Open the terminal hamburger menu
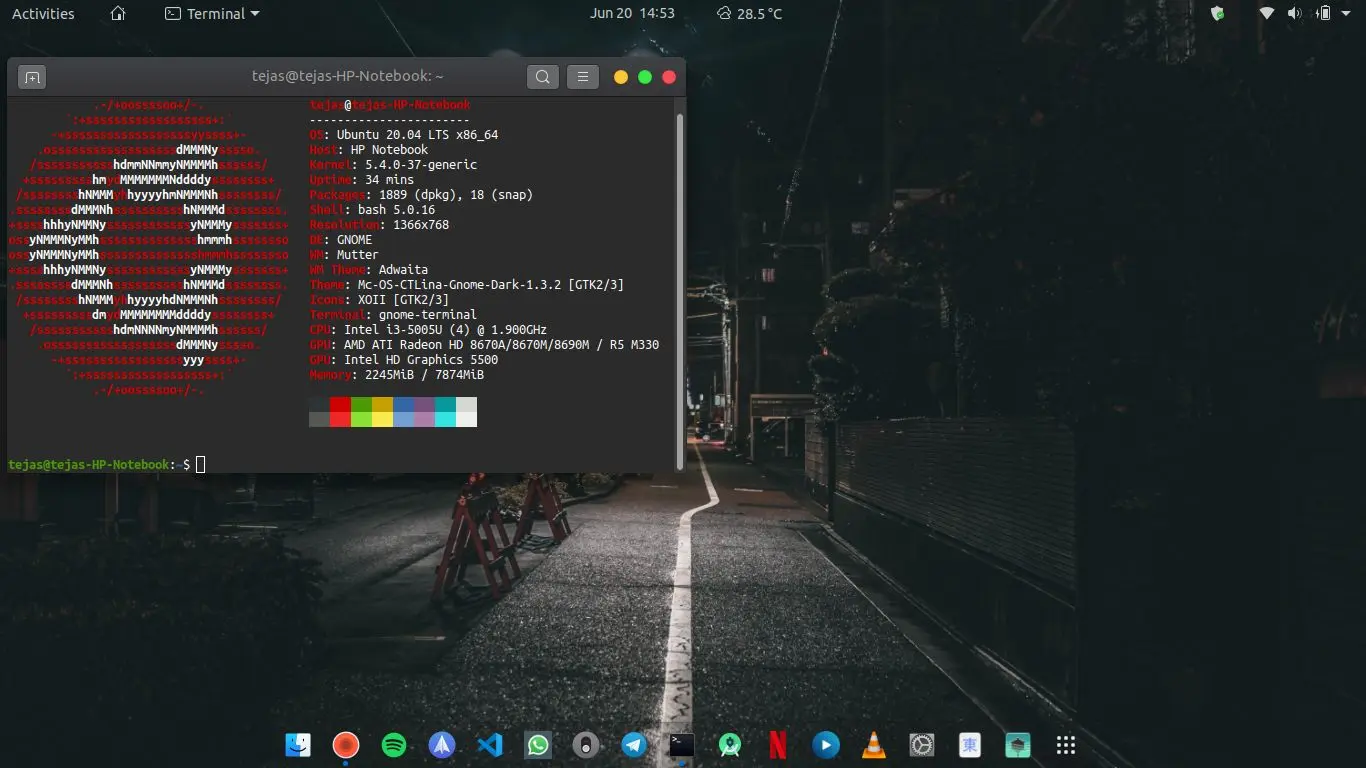Viewport: 1366px width, 768px height. coord(582,77)
